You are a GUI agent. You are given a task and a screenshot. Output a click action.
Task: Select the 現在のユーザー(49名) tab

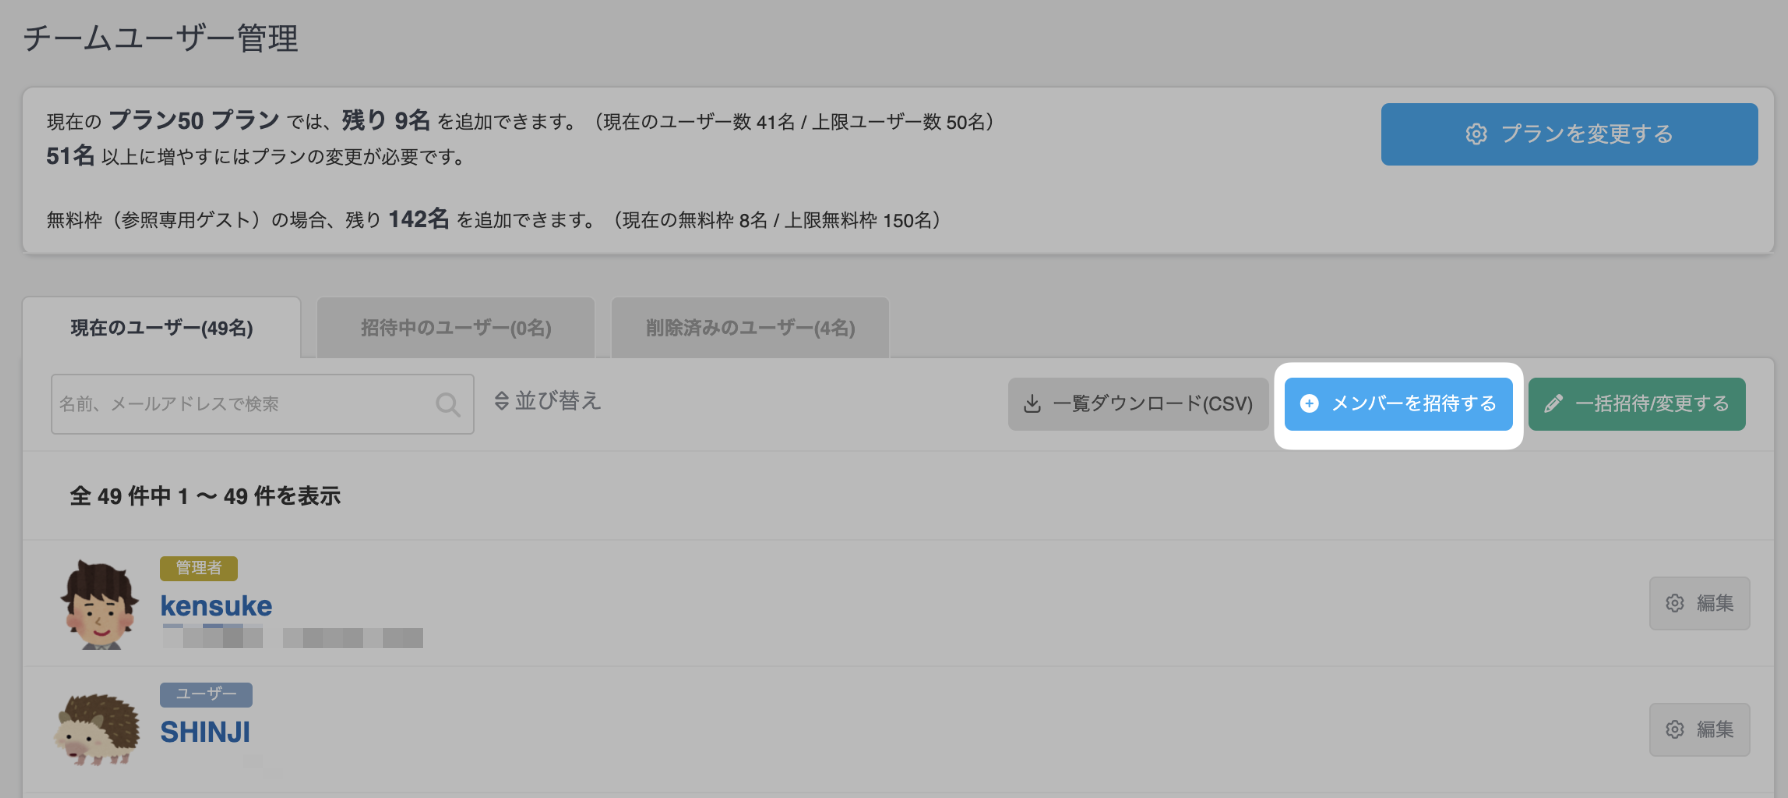[162, 328]
